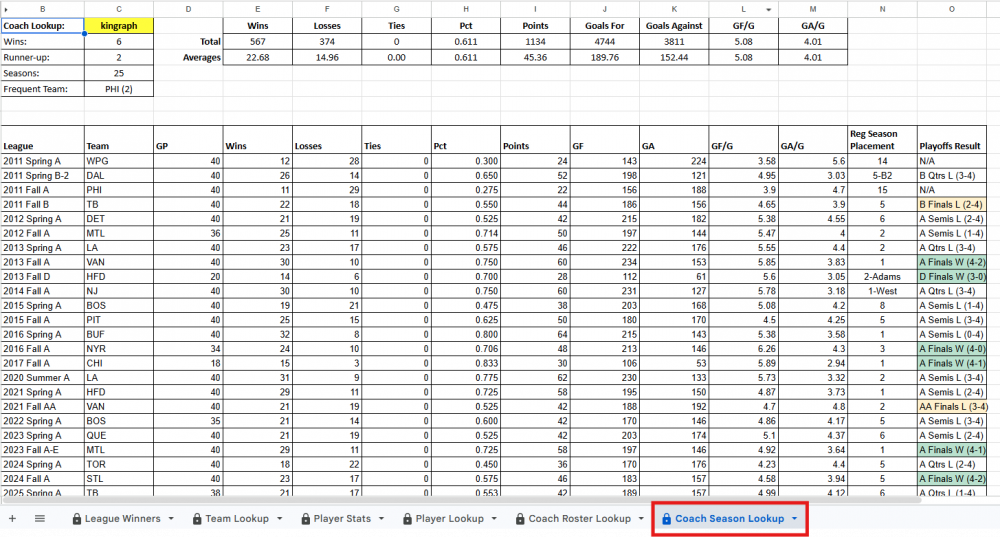Switch to the League Winners sheet
Image resolution: width=1000 pixels, height=537 pixels.
point(122,519)
